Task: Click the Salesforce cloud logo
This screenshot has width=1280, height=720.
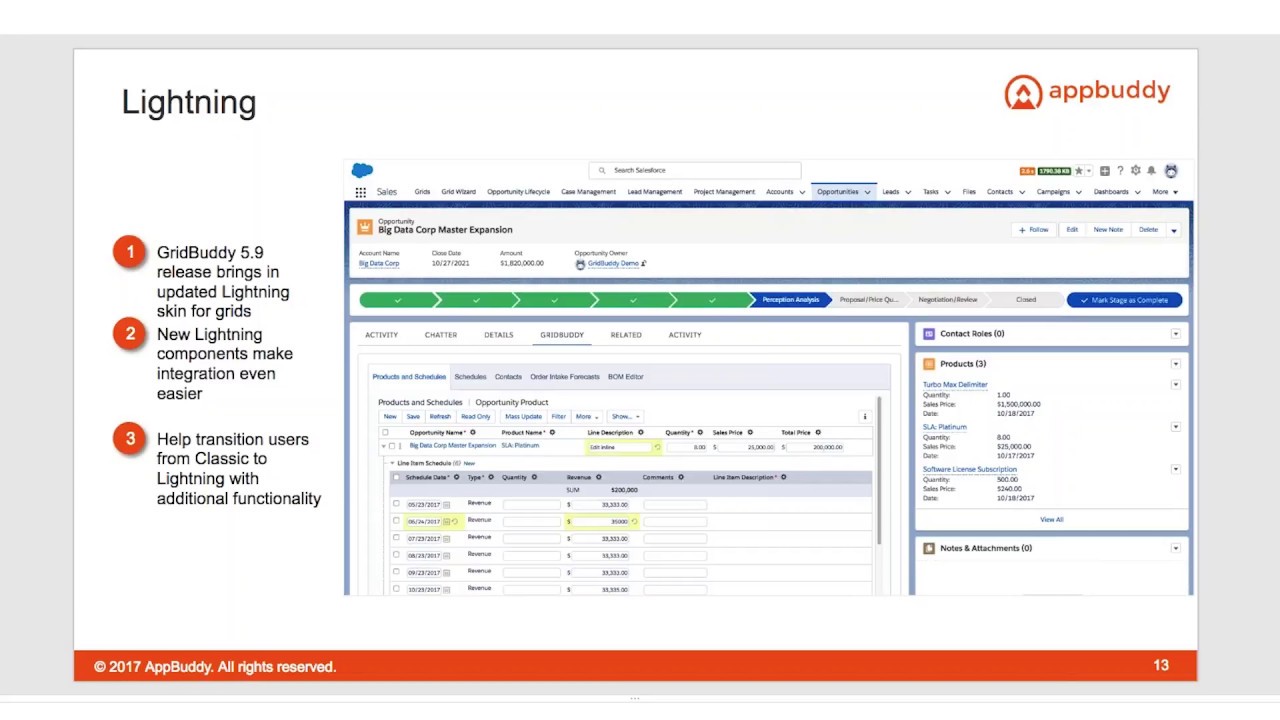Action: pyautogui.click(x=362, y=171)
